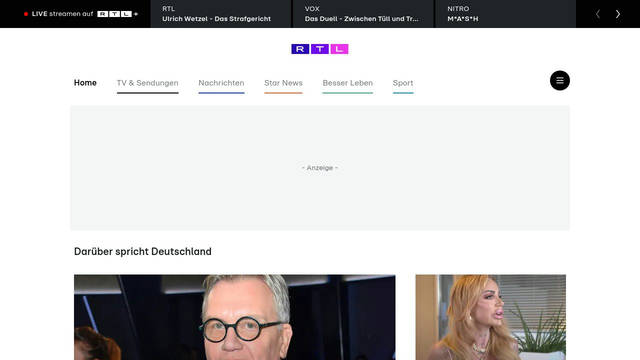Viewport: 640px width, 360px height.
Task: Click the Anzeige advertisement area
Action: [320, 168]
